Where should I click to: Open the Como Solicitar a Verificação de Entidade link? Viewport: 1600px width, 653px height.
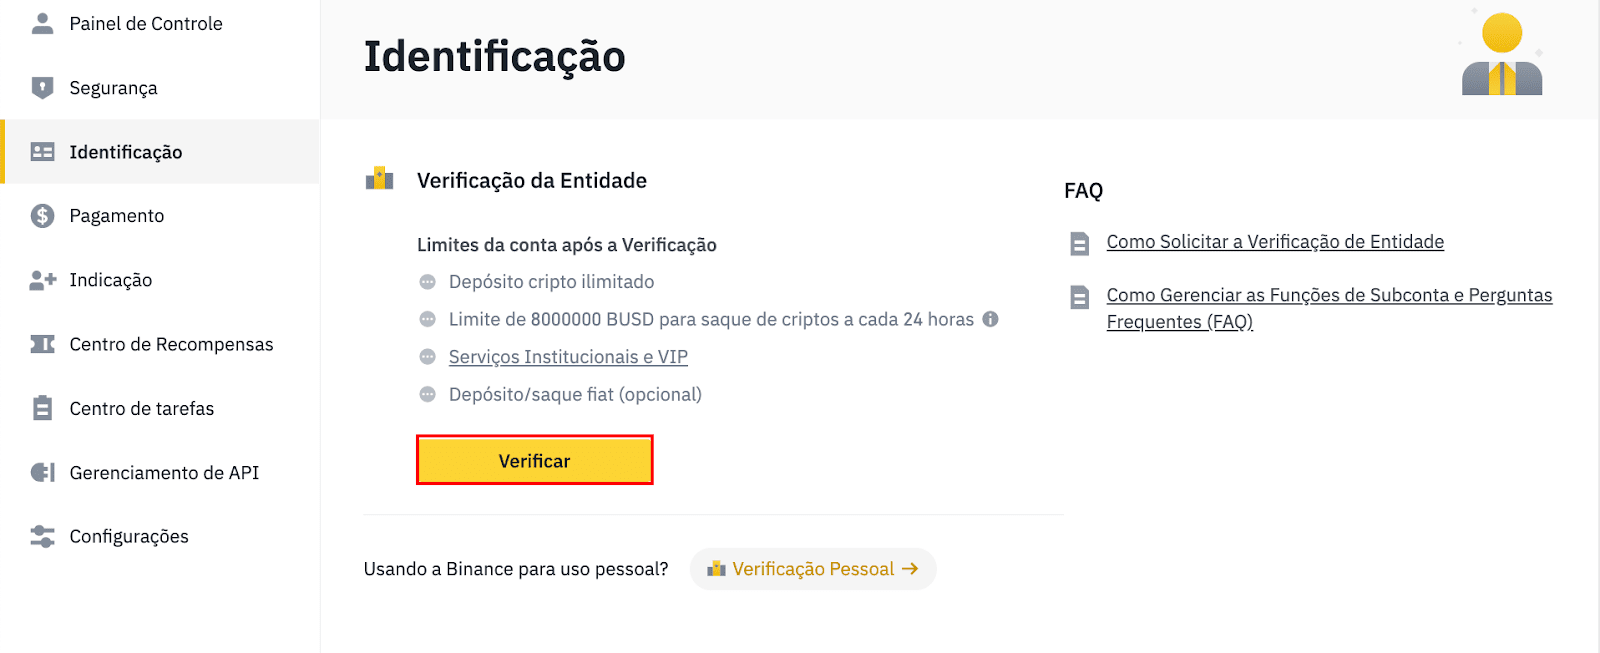tap(1275, 242)
